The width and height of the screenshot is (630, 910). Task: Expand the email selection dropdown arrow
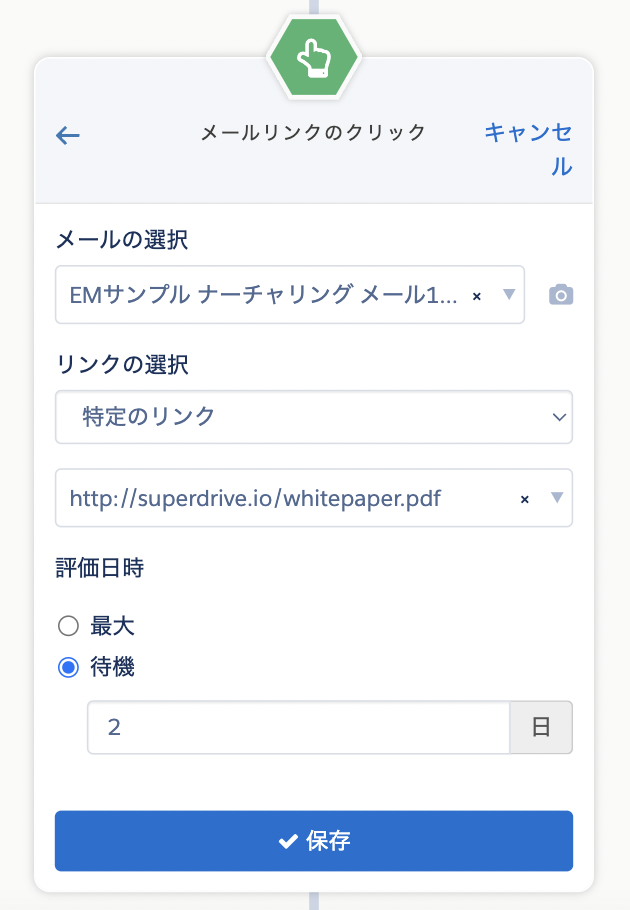509,294
